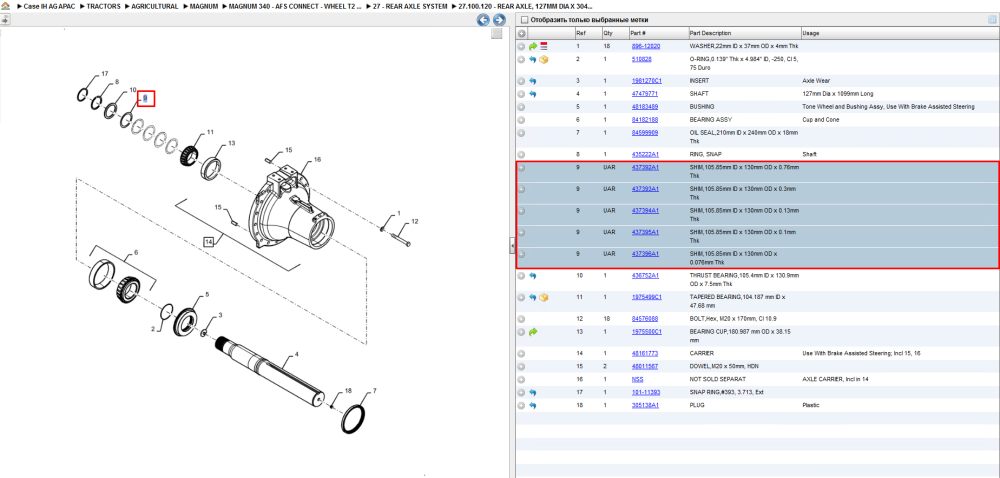Add WASHER row using its plus circle

coord(522,47)
